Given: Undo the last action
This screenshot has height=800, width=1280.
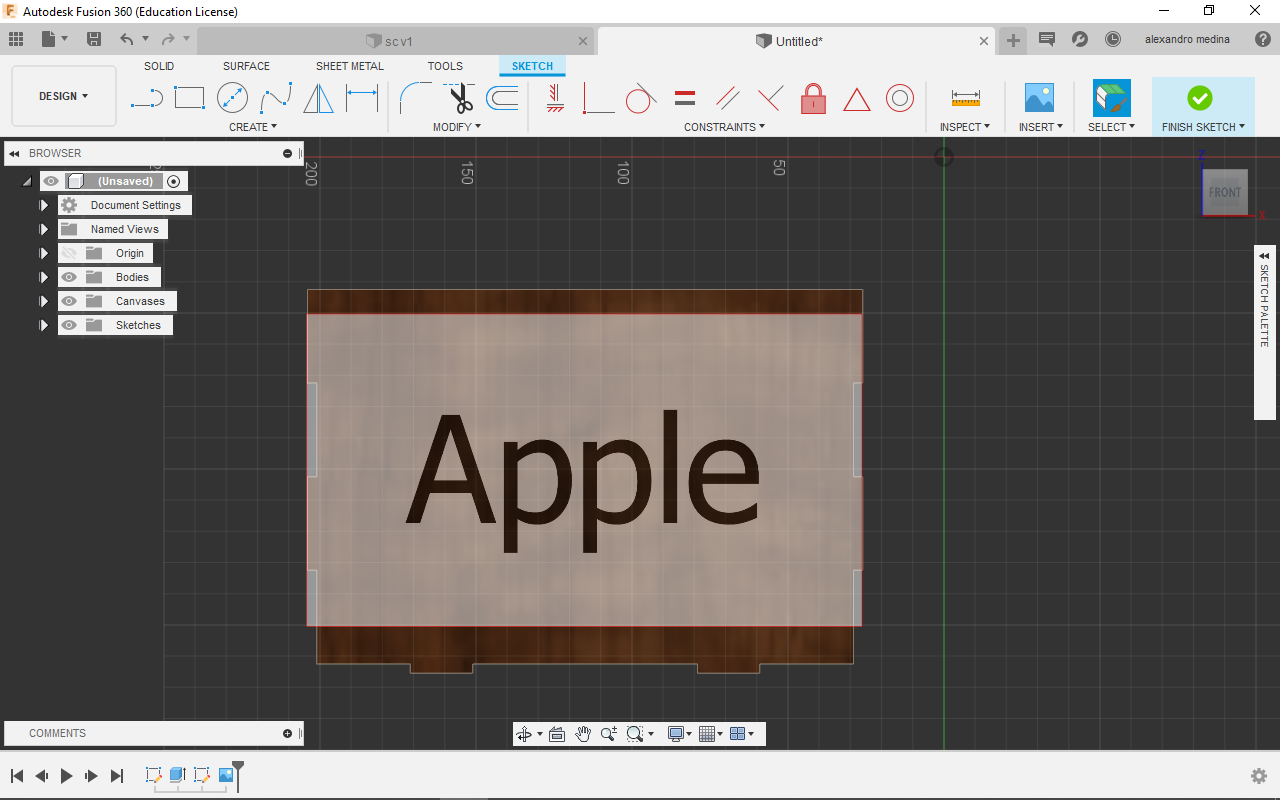Looking at the screenshot, I should 126,39.
